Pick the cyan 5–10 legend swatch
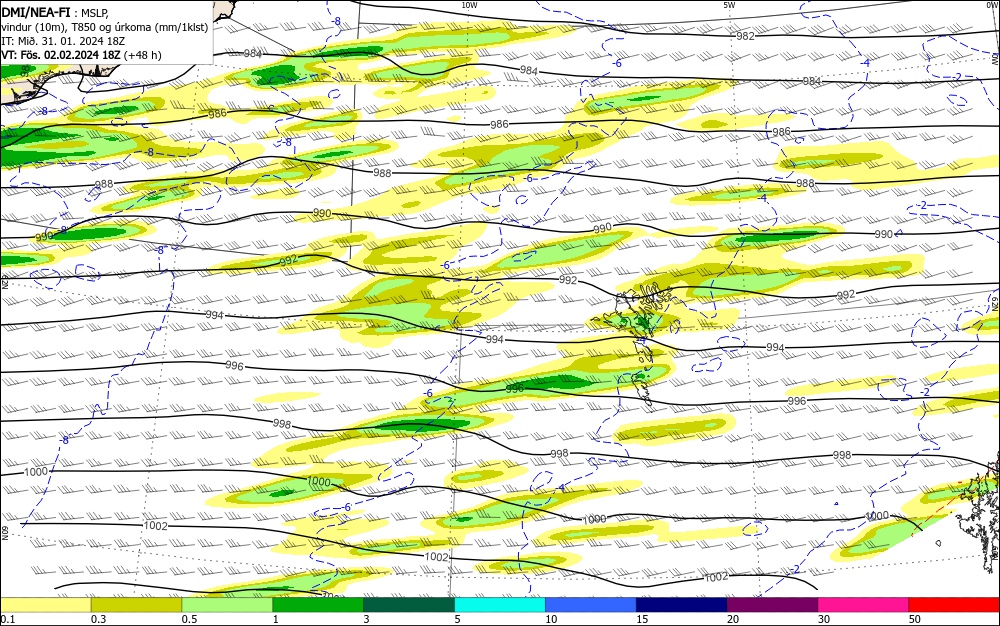 click(x=500, y=605)
